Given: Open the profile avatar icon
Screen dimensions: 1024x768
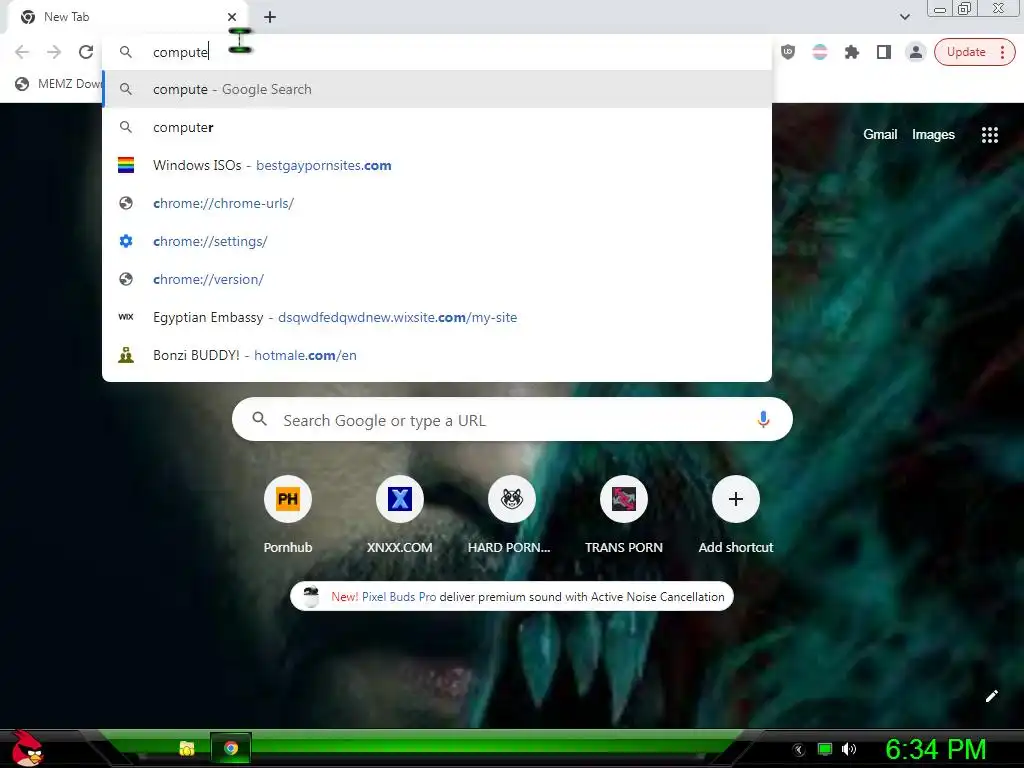Looking at the screenshot, I should point(916,52).
